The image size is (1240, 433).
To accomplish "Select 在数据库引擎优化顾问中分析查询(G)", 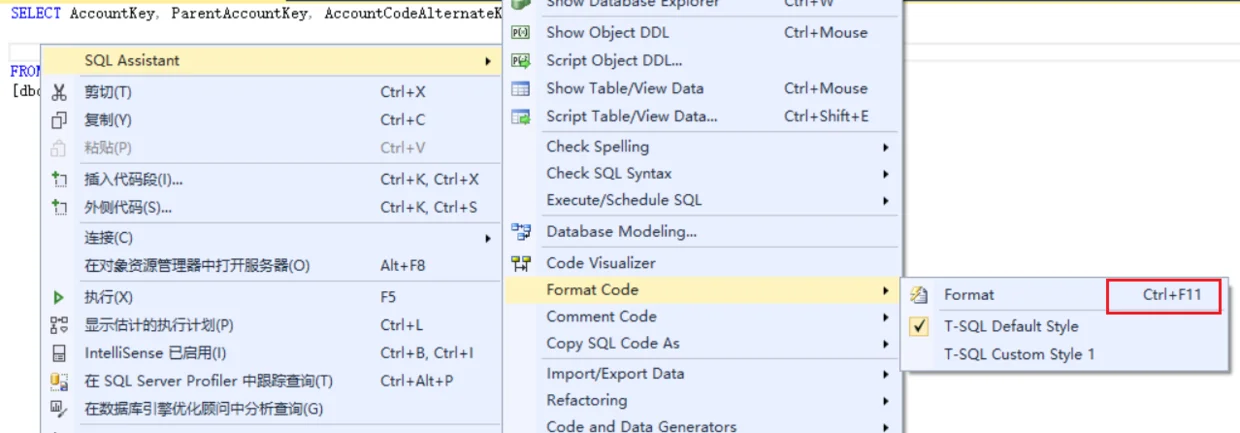I will click(x=271, y=409).
